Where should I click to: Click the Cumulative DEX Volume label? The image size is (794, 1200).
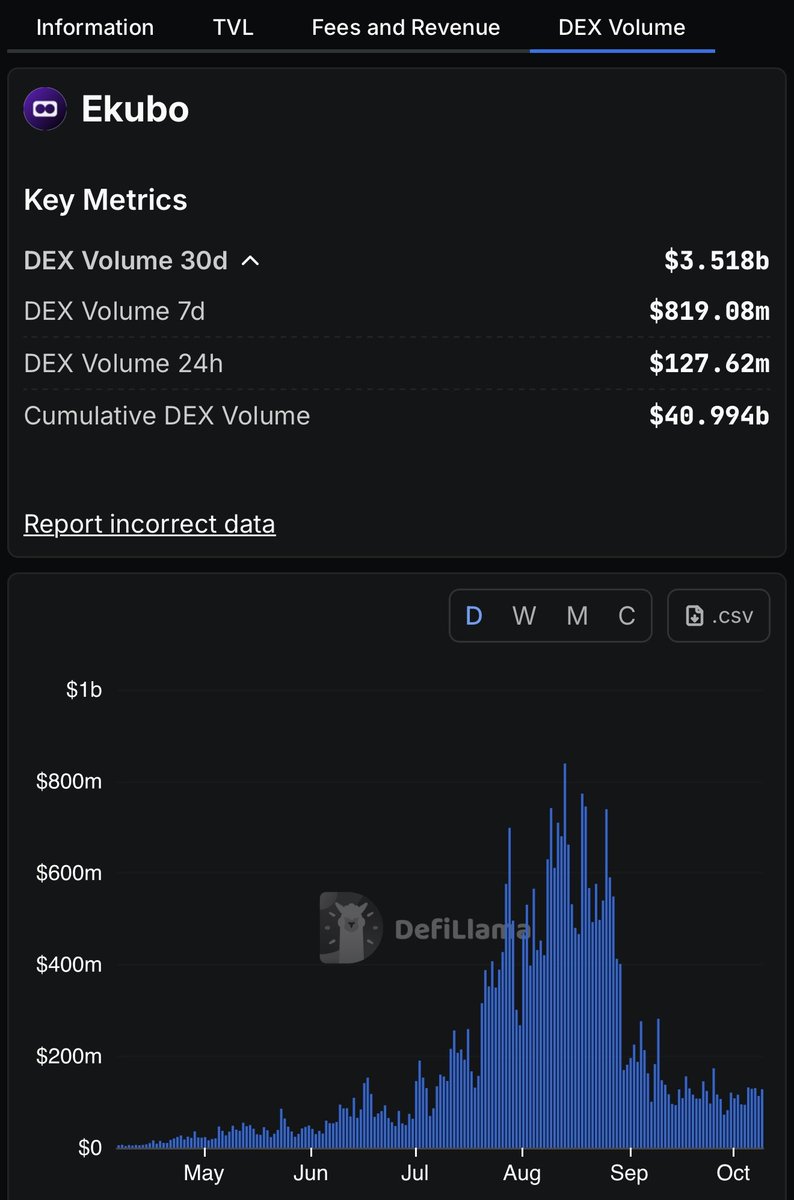coord(167,415)
